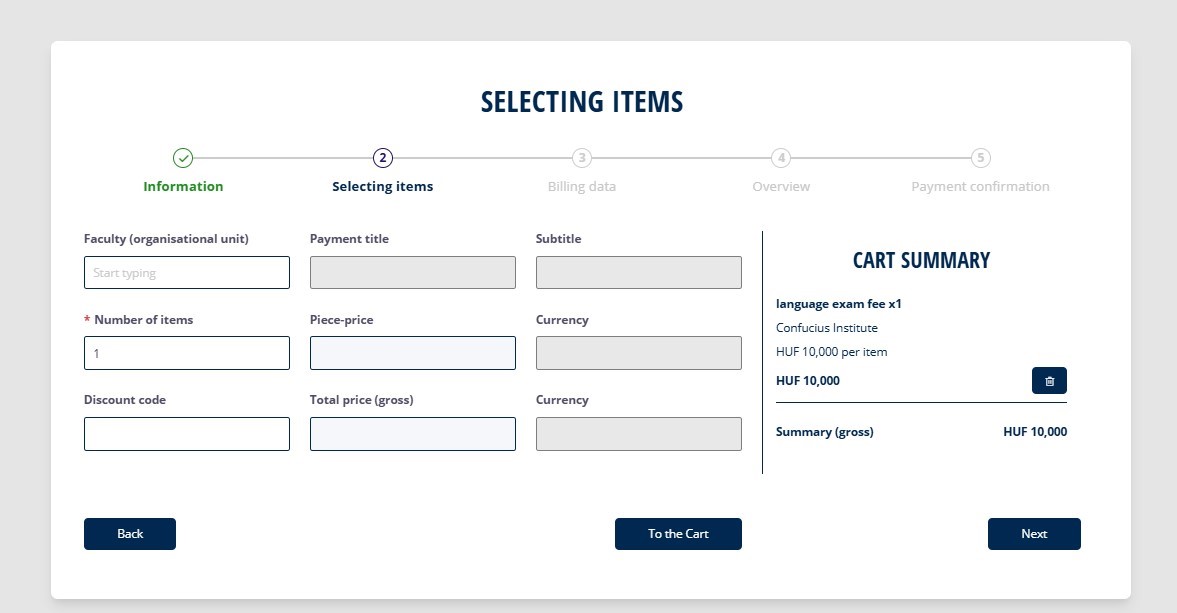
Task: Select the Payment confirmation step label
Action: coord(980,187)
